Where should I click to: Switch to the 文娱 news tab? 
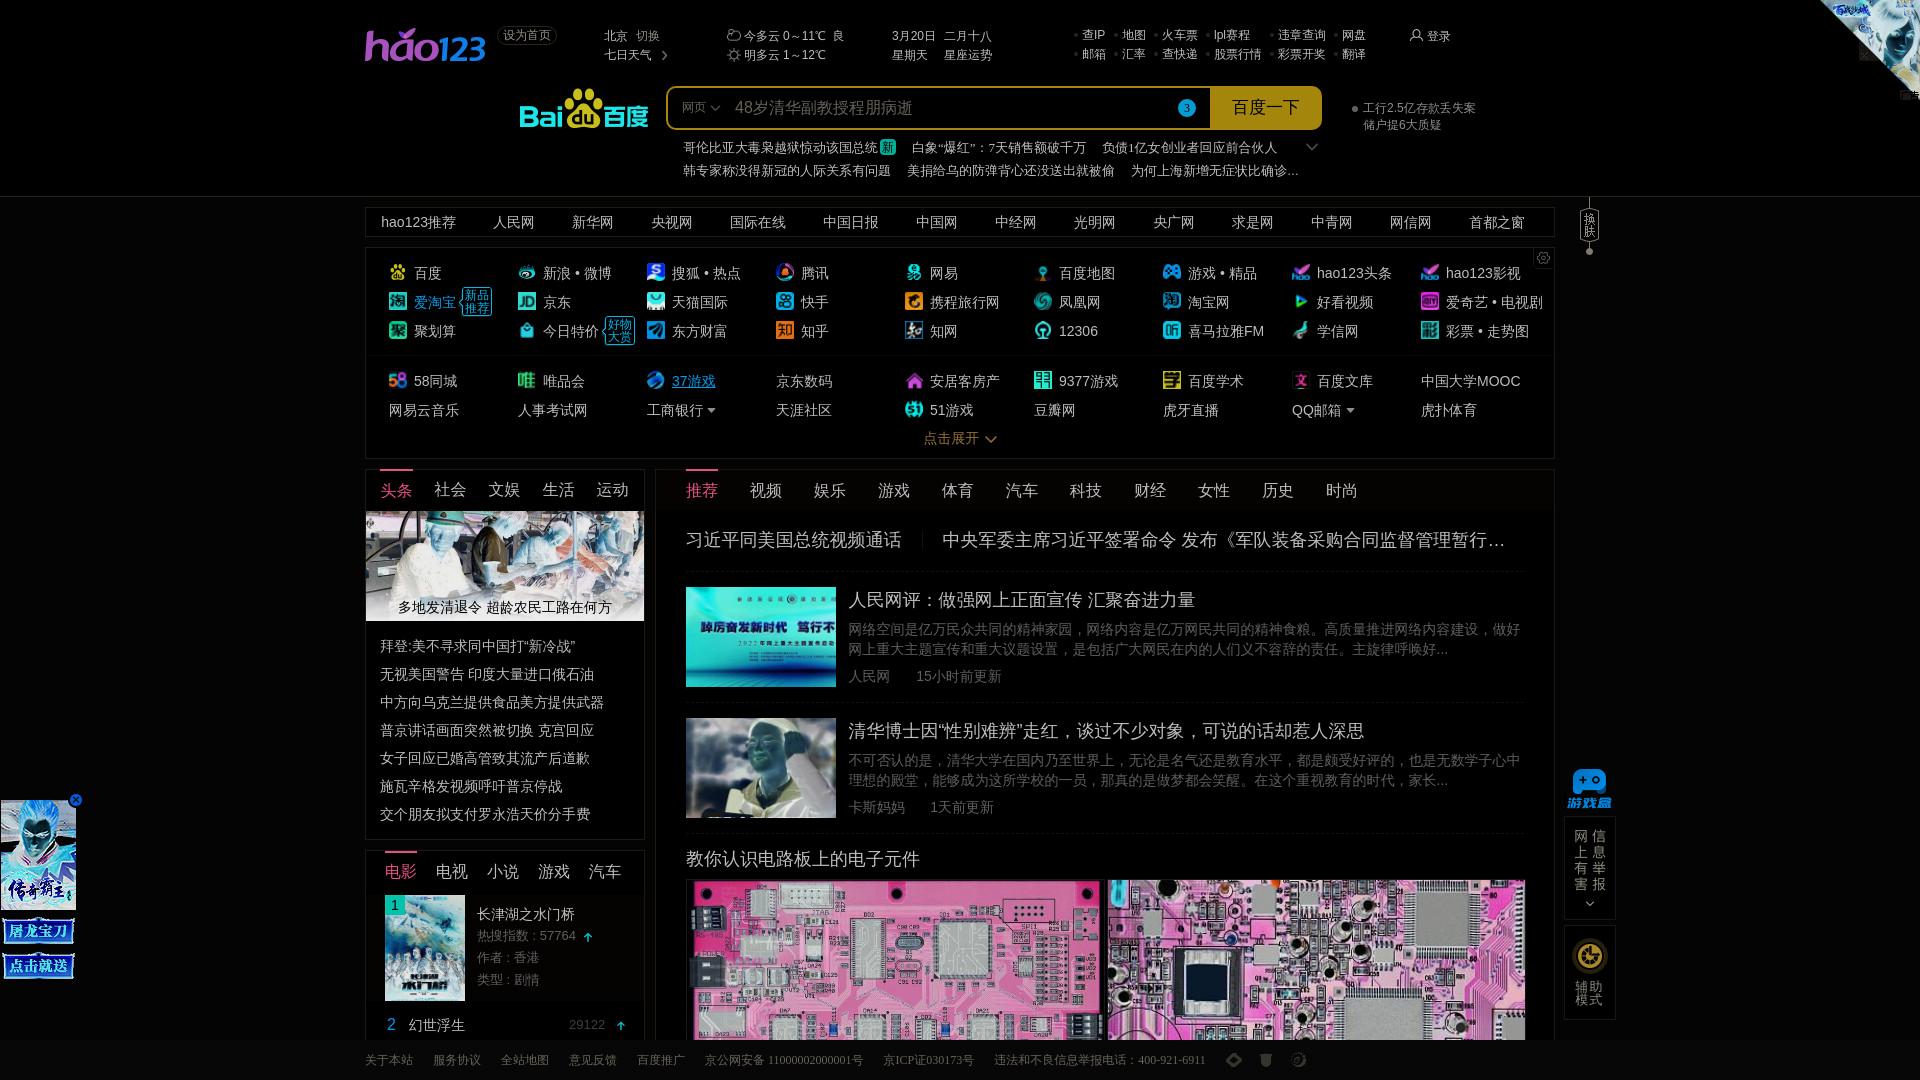pyautogui.click(x=504, y=490)
